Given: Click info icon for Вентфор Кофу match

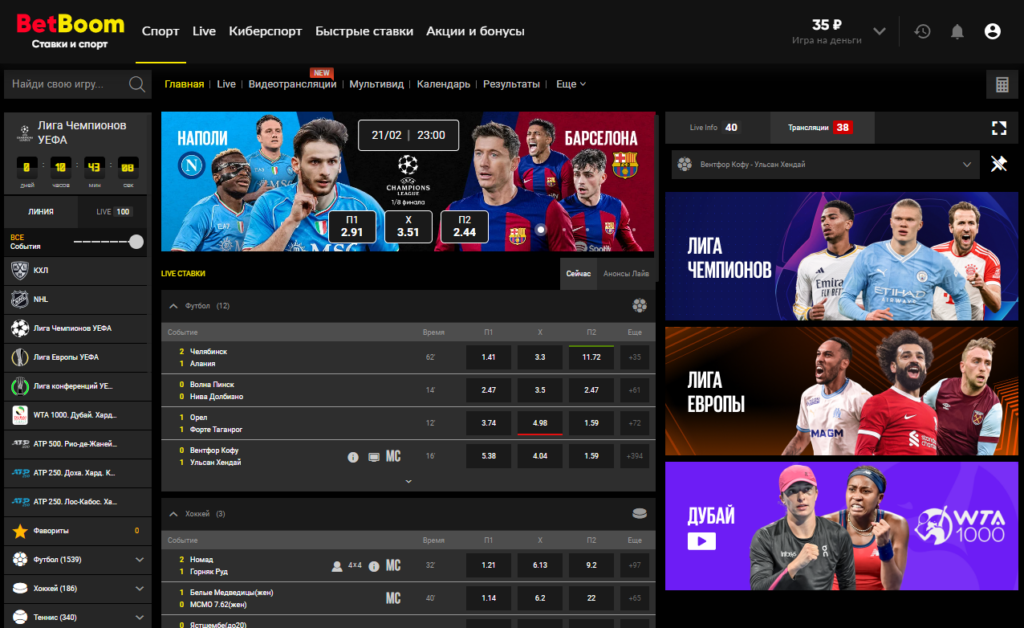Looking at the screenshot, I should [353, 457].
